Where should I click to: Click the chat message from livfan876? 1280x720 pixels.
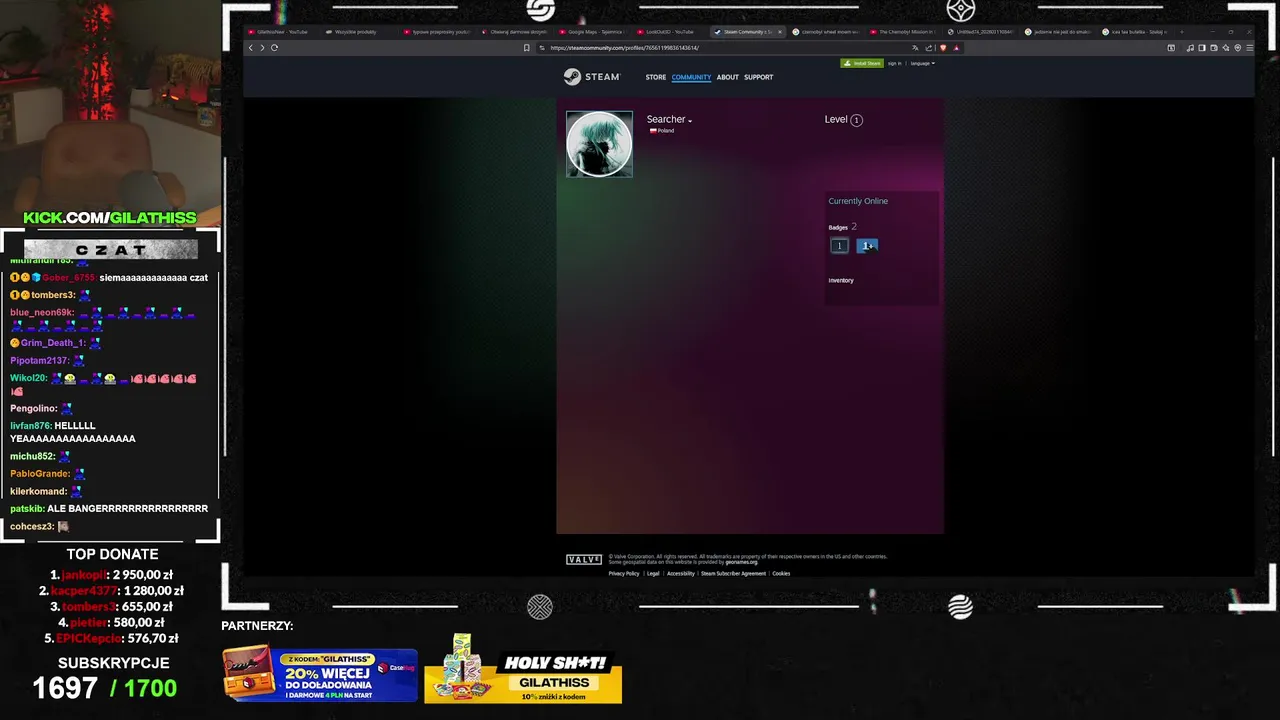point(73,432)
